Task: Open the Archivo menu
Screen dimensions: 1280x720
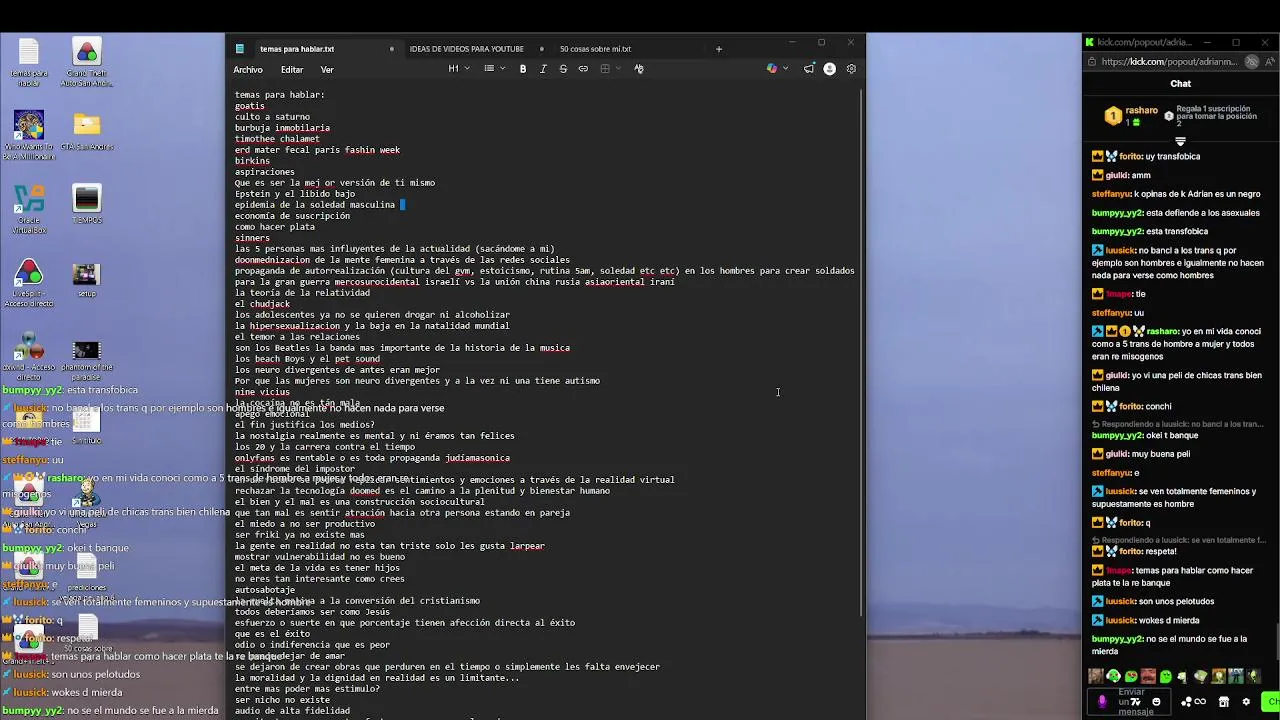Action: [248, 70]
